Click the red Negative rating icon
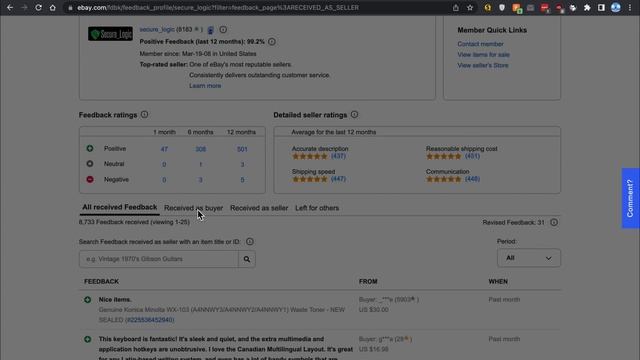This screenshot has height=360, width=640. tap(90, 179)
